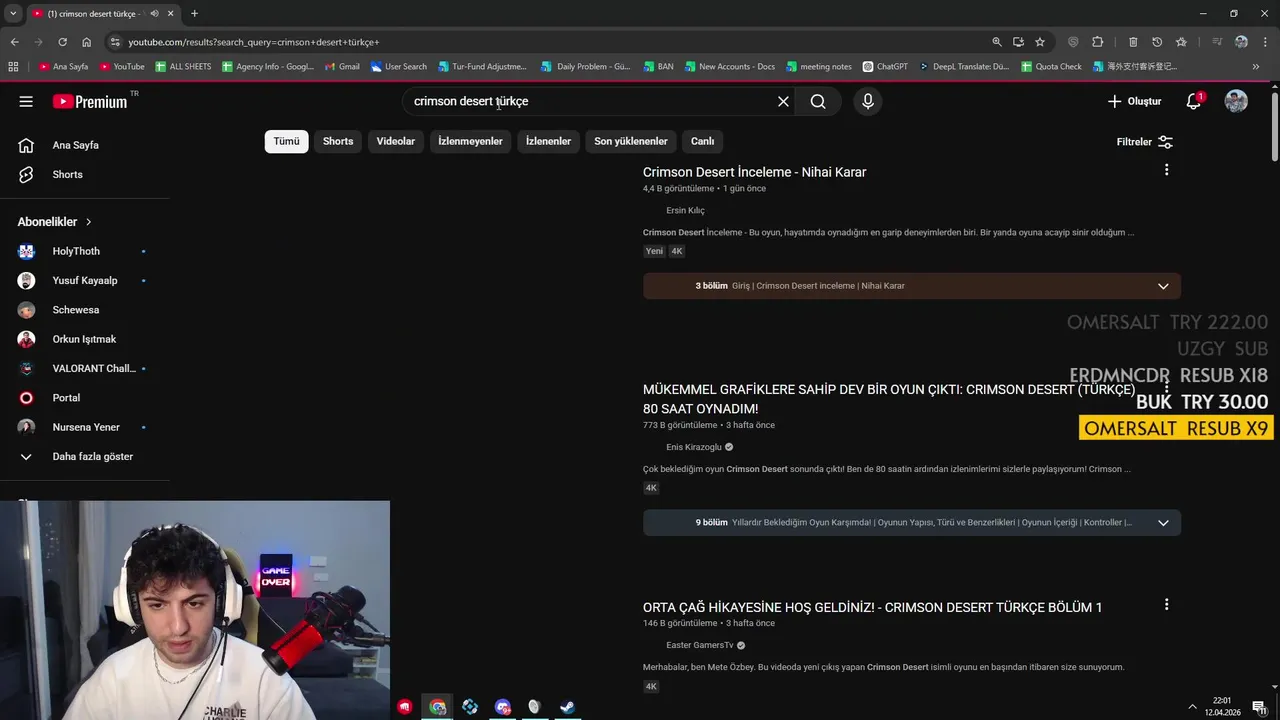Reload the page with the refresh icon
This screenshot has height=720, width=1280.
(62, 42)
